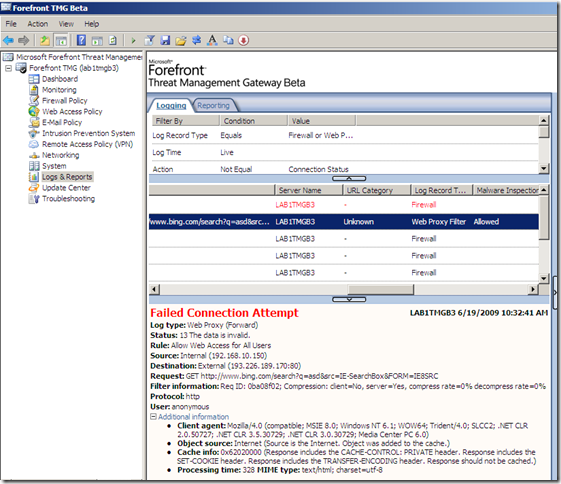Switch to the Logging tab
The image size is (561, 484).
point(171,106)
